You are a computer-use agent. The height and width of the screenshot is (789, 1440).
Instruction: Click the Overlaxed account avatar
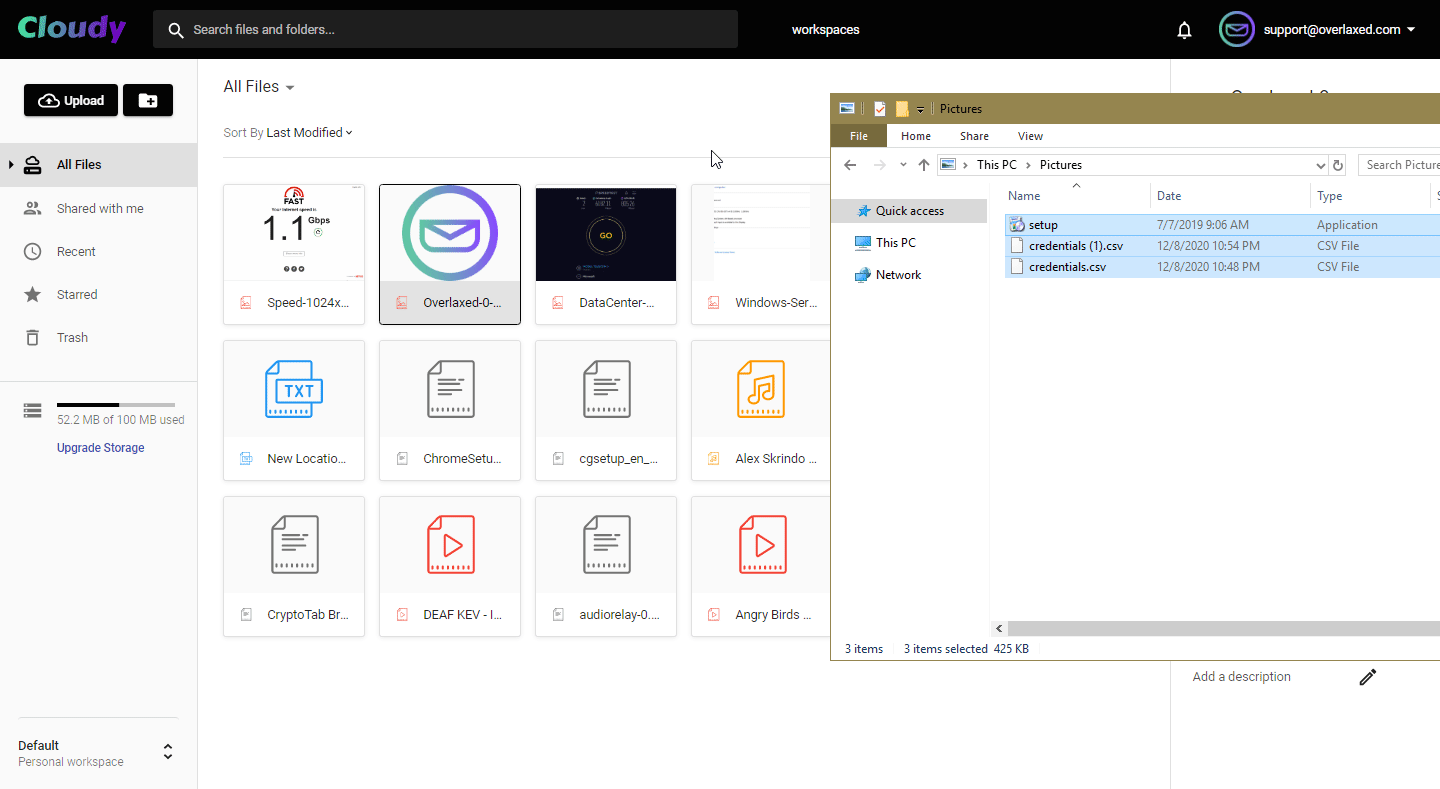point(1237,29)
